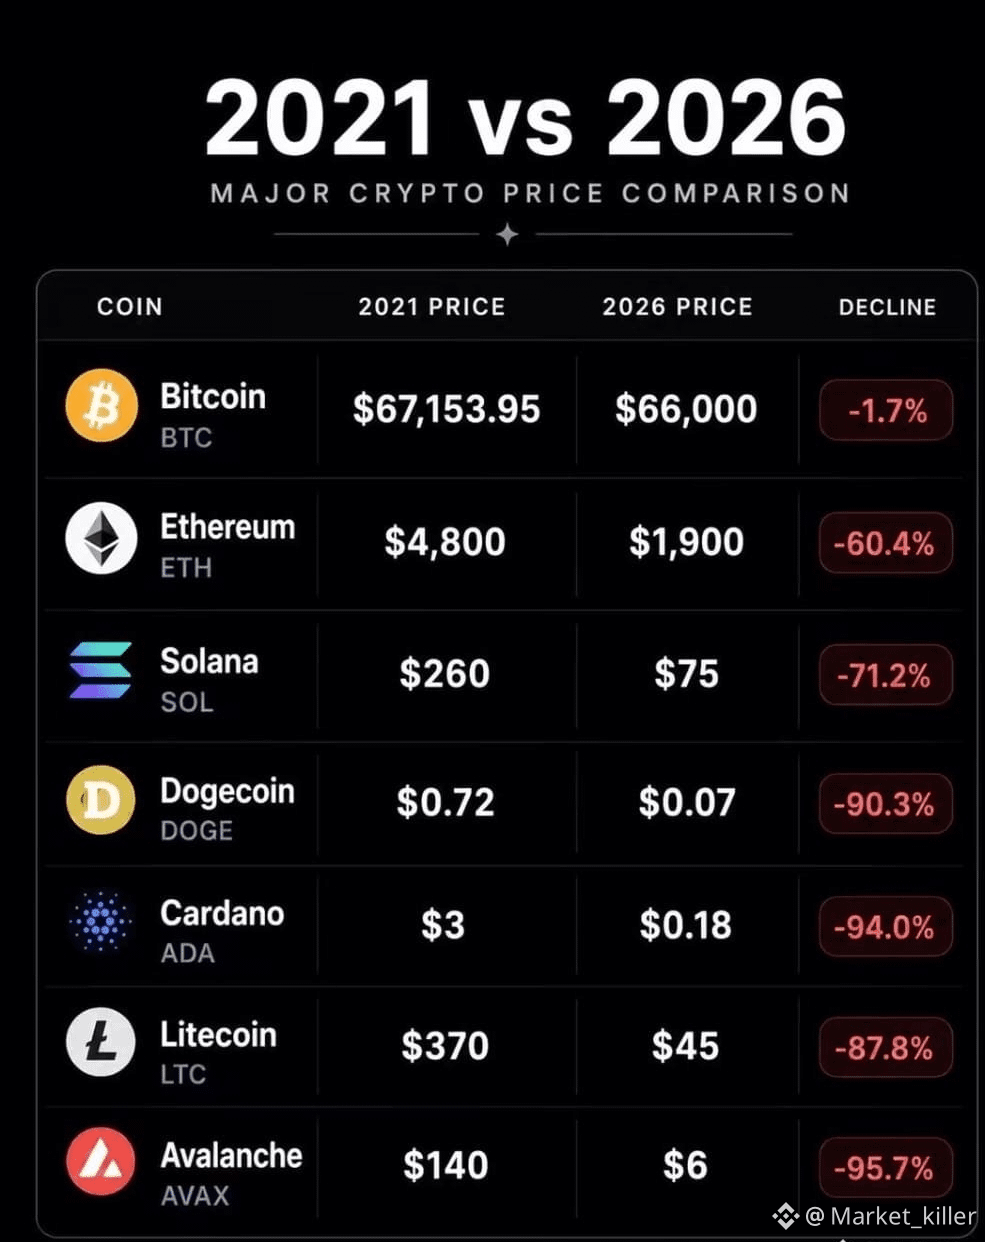Click the orange Bitcoin logo icon
Screen dimensions: 985x1242
101,406
